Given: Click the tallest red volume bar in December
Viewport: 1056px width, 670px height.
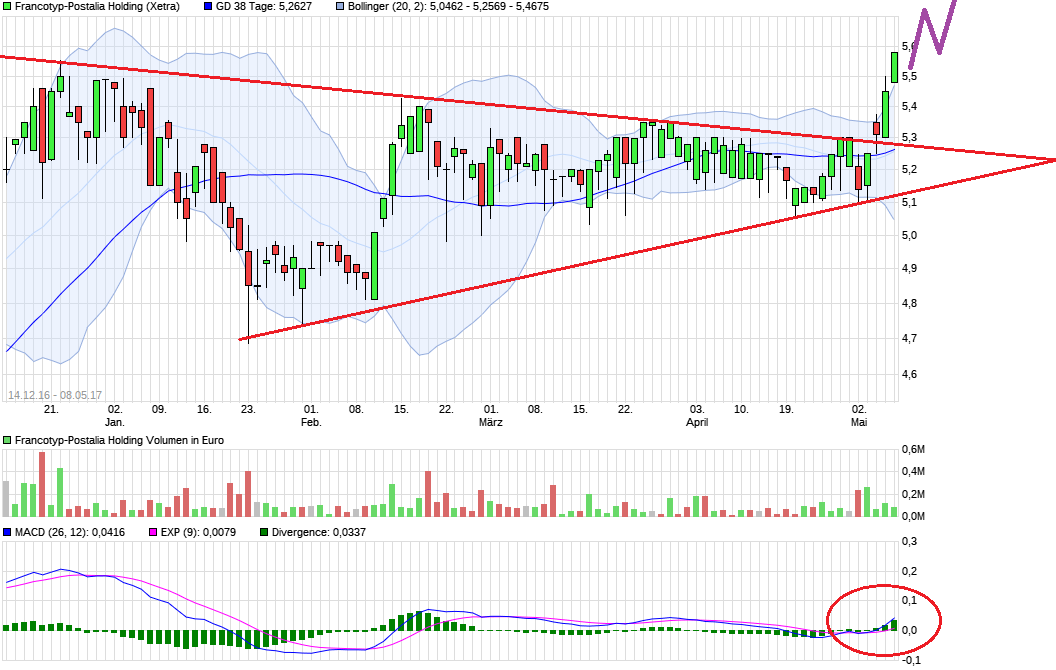Looking at the screenshot, I should tap(42, 484).
